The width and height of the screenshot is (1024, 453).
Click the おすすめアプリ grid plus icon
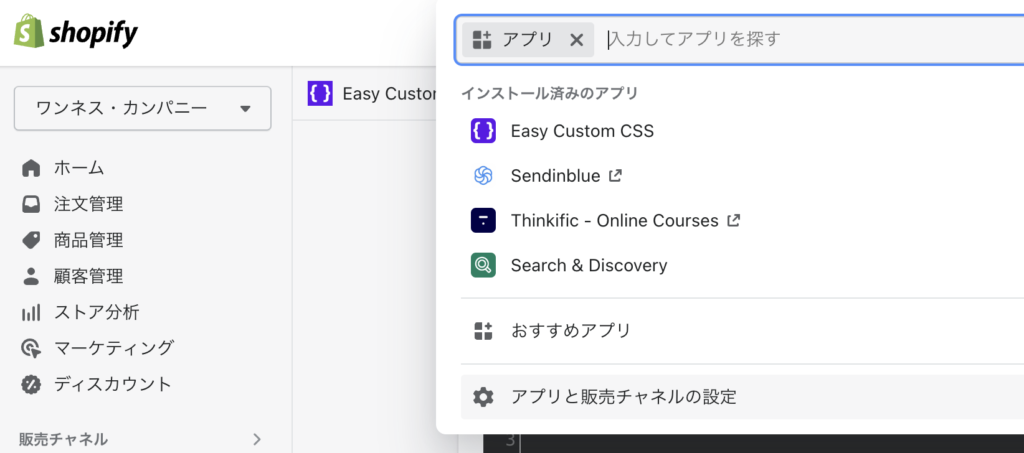click(483, 331)
